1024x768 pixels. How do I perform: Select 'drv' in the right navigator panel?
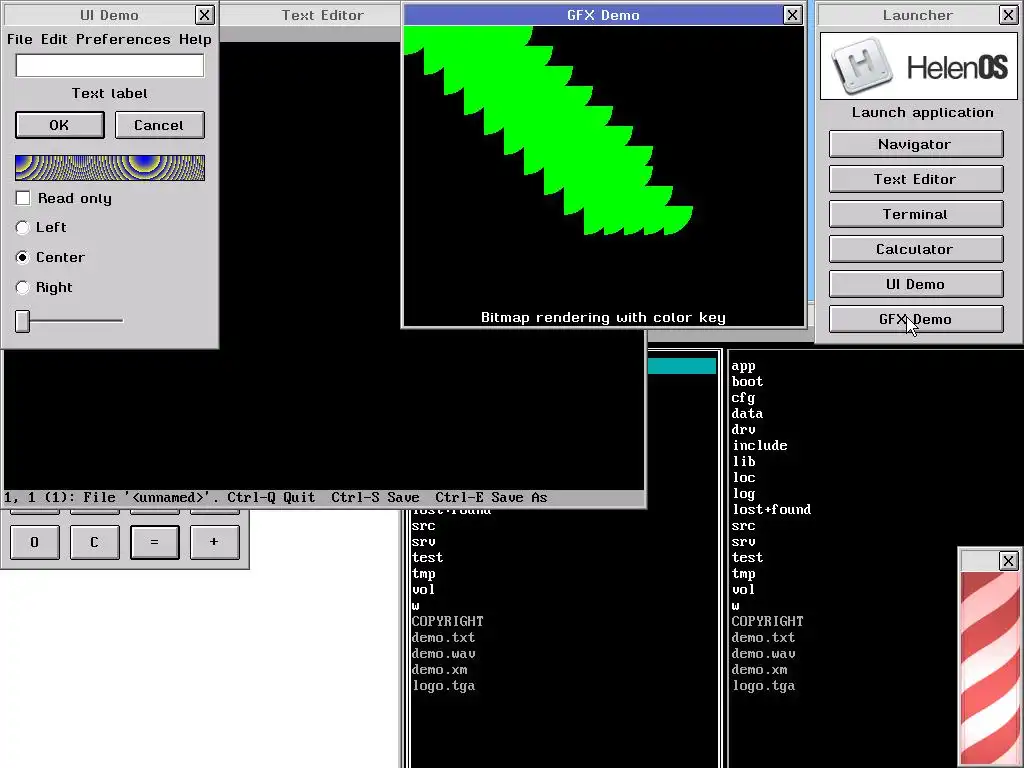click(744, 430)
